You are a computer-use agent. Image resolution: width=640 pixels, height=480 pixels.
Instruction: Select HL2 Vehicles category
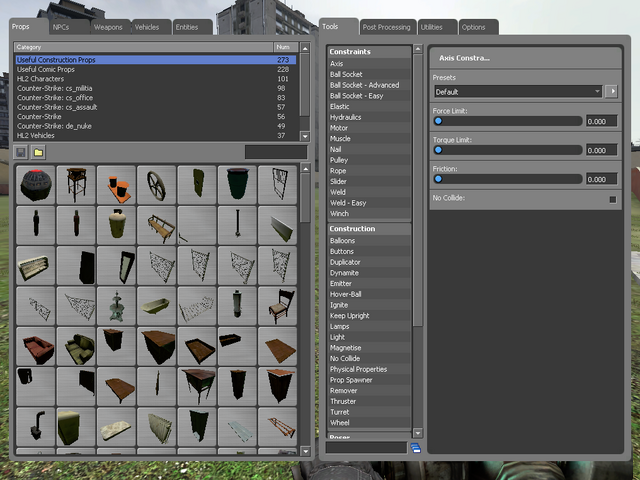coord(156,136)
